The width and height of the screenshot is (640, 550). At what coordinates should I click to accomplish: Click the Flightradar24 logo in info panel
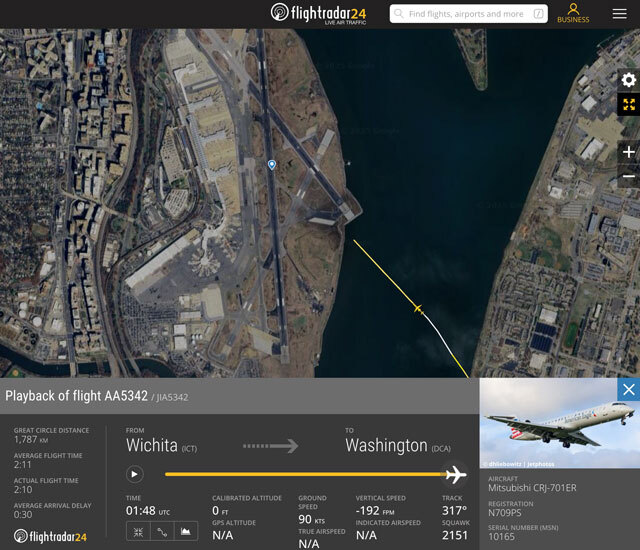click(x=50, y=537)
